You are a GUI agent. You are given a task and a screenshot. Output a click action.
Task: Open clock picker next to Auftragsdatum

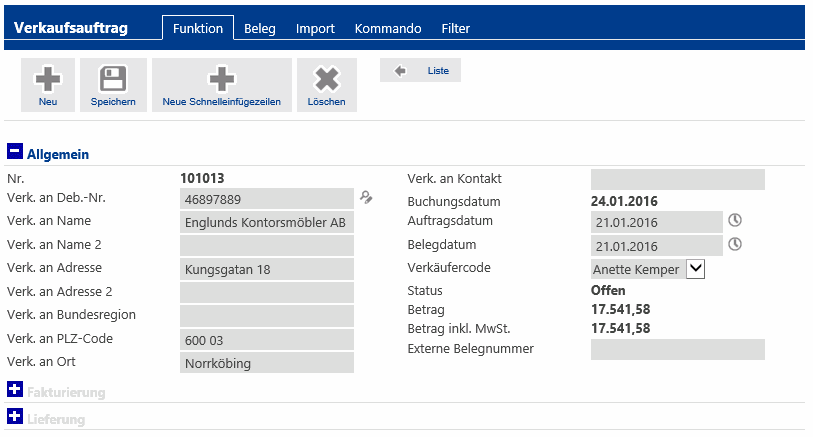pyautogui.click(x=736, y=221)
